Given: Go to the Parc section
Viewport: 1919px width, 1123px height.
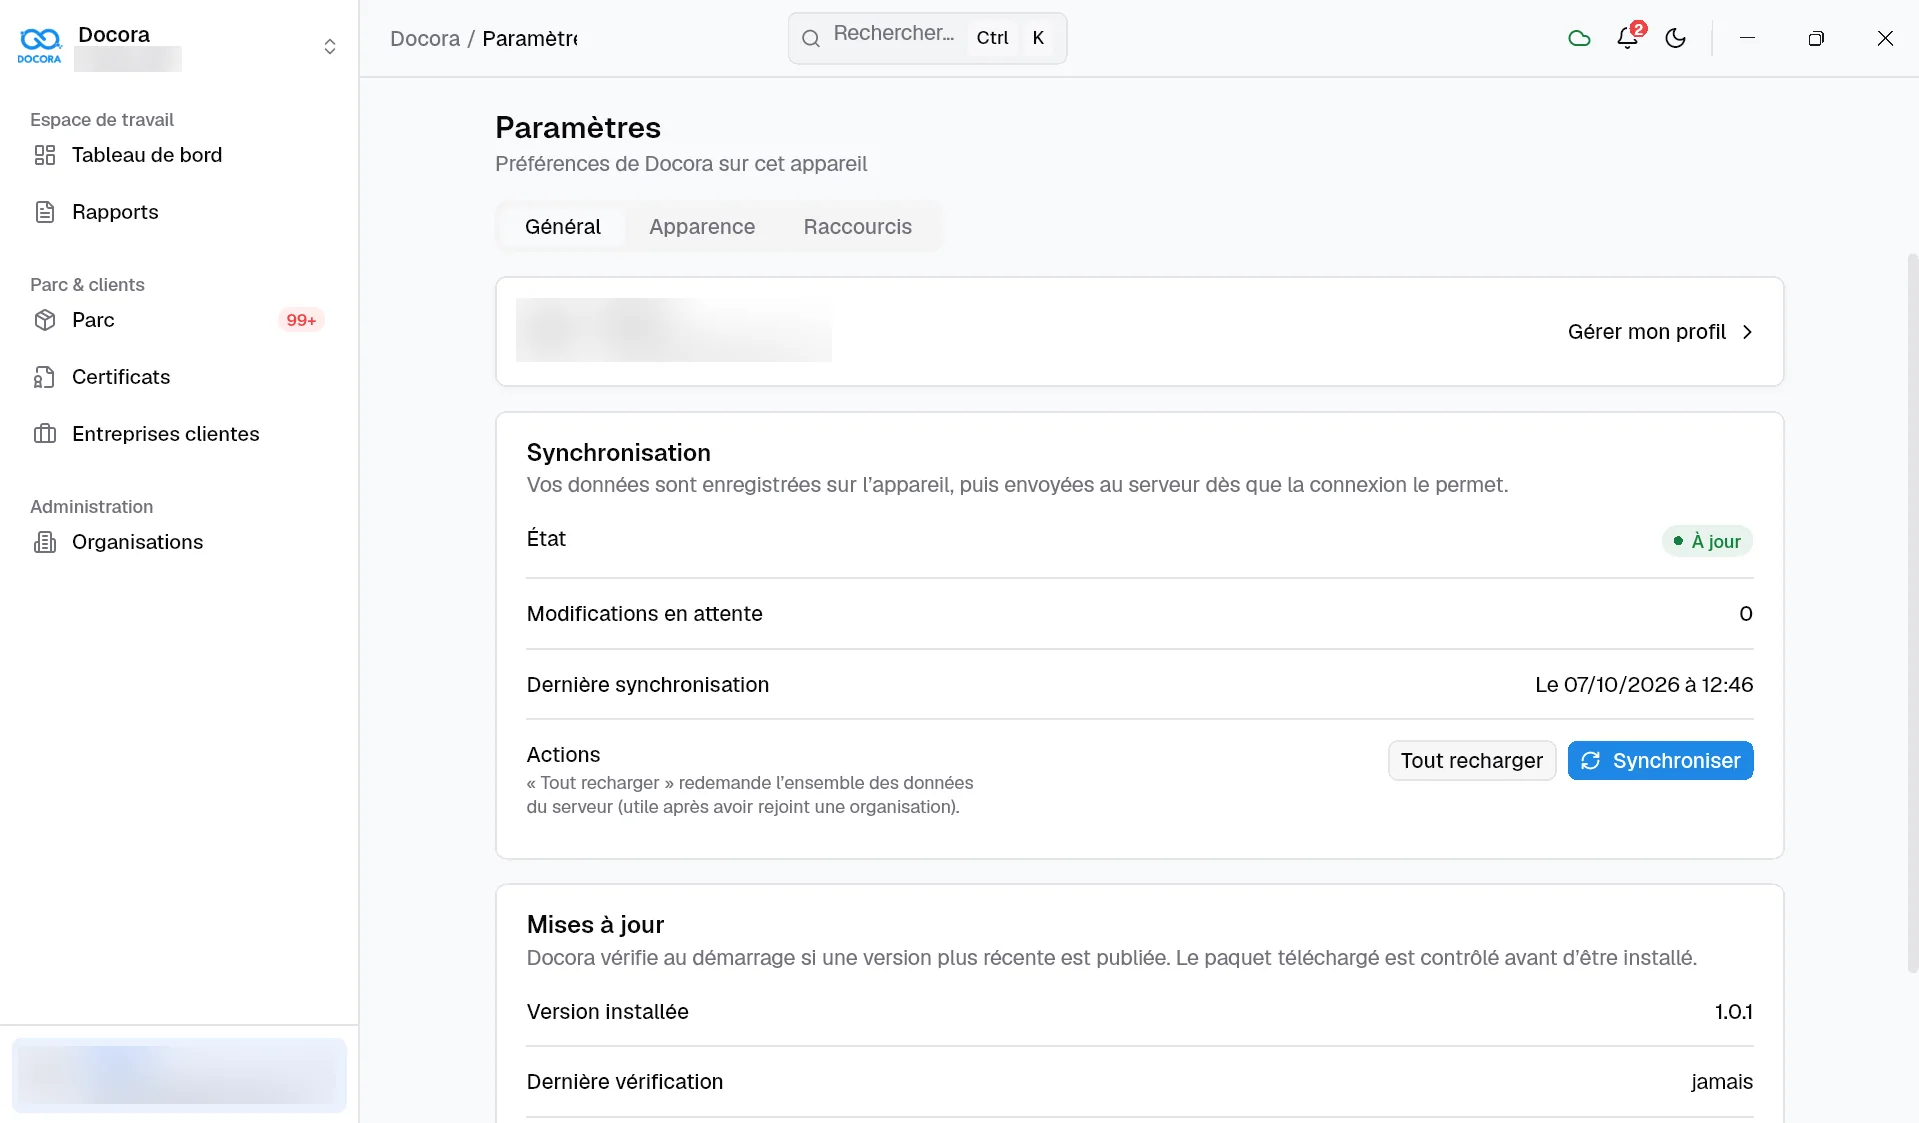Looking at the screenshot, I should [x=179, y=320].
